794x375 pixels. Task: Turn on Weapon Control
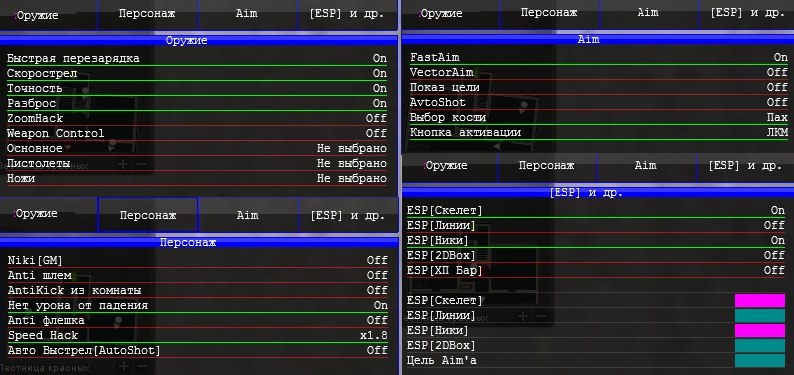pos(196,133)
